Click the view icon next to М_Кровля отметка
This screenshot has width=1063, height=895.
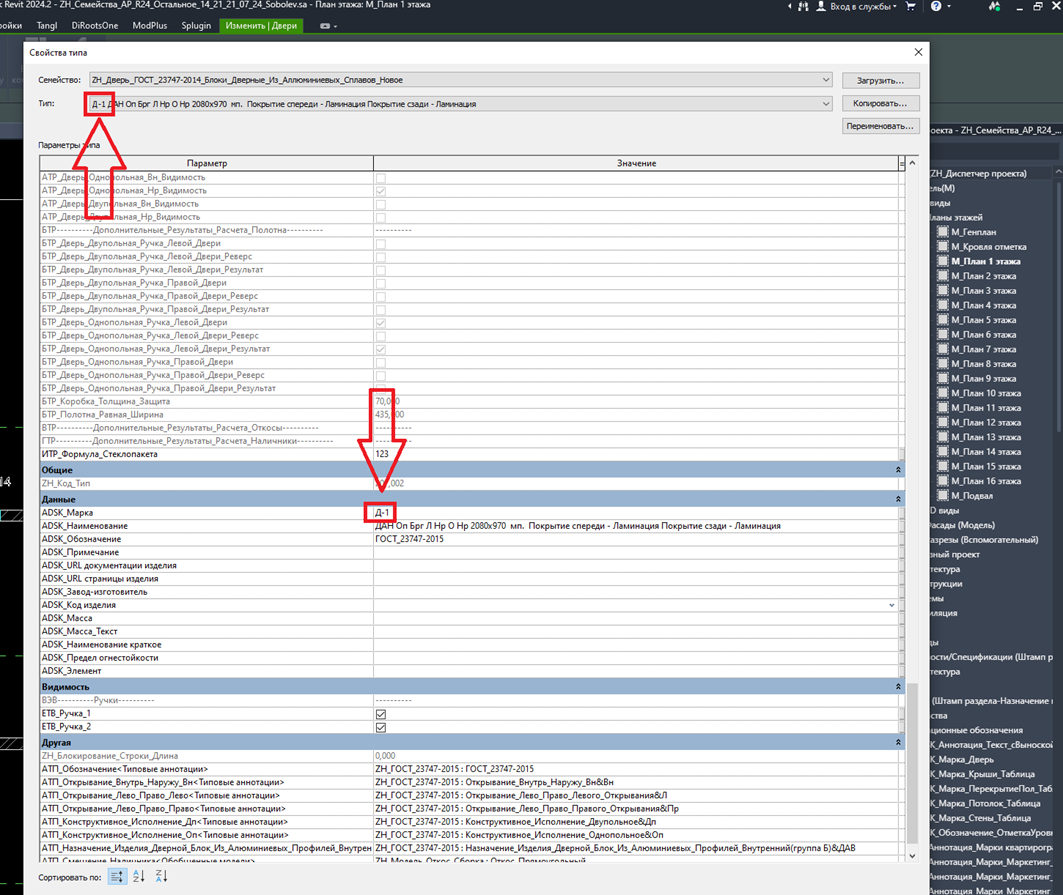coord(942,247)
